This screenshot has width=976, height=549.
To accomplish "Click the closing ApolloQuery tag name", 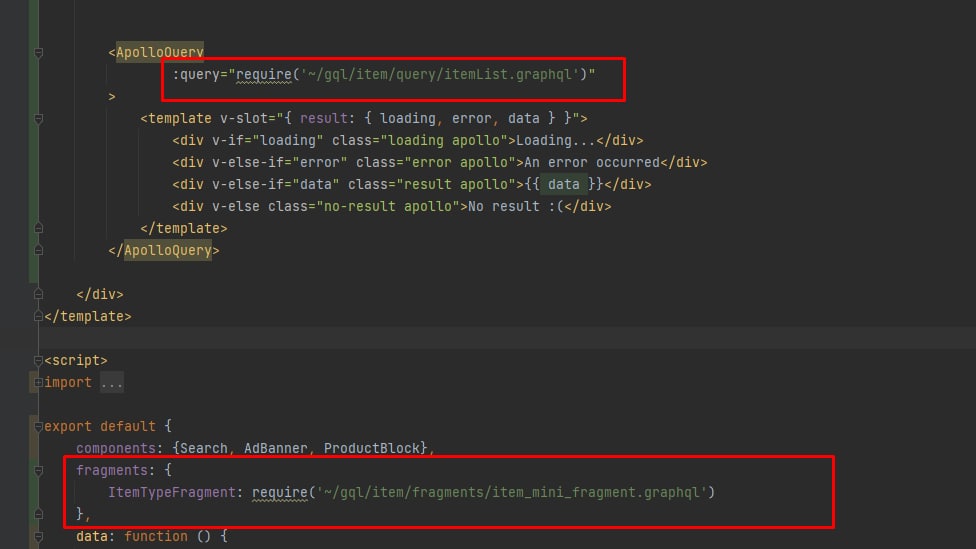I will click(x=168, y=250).
